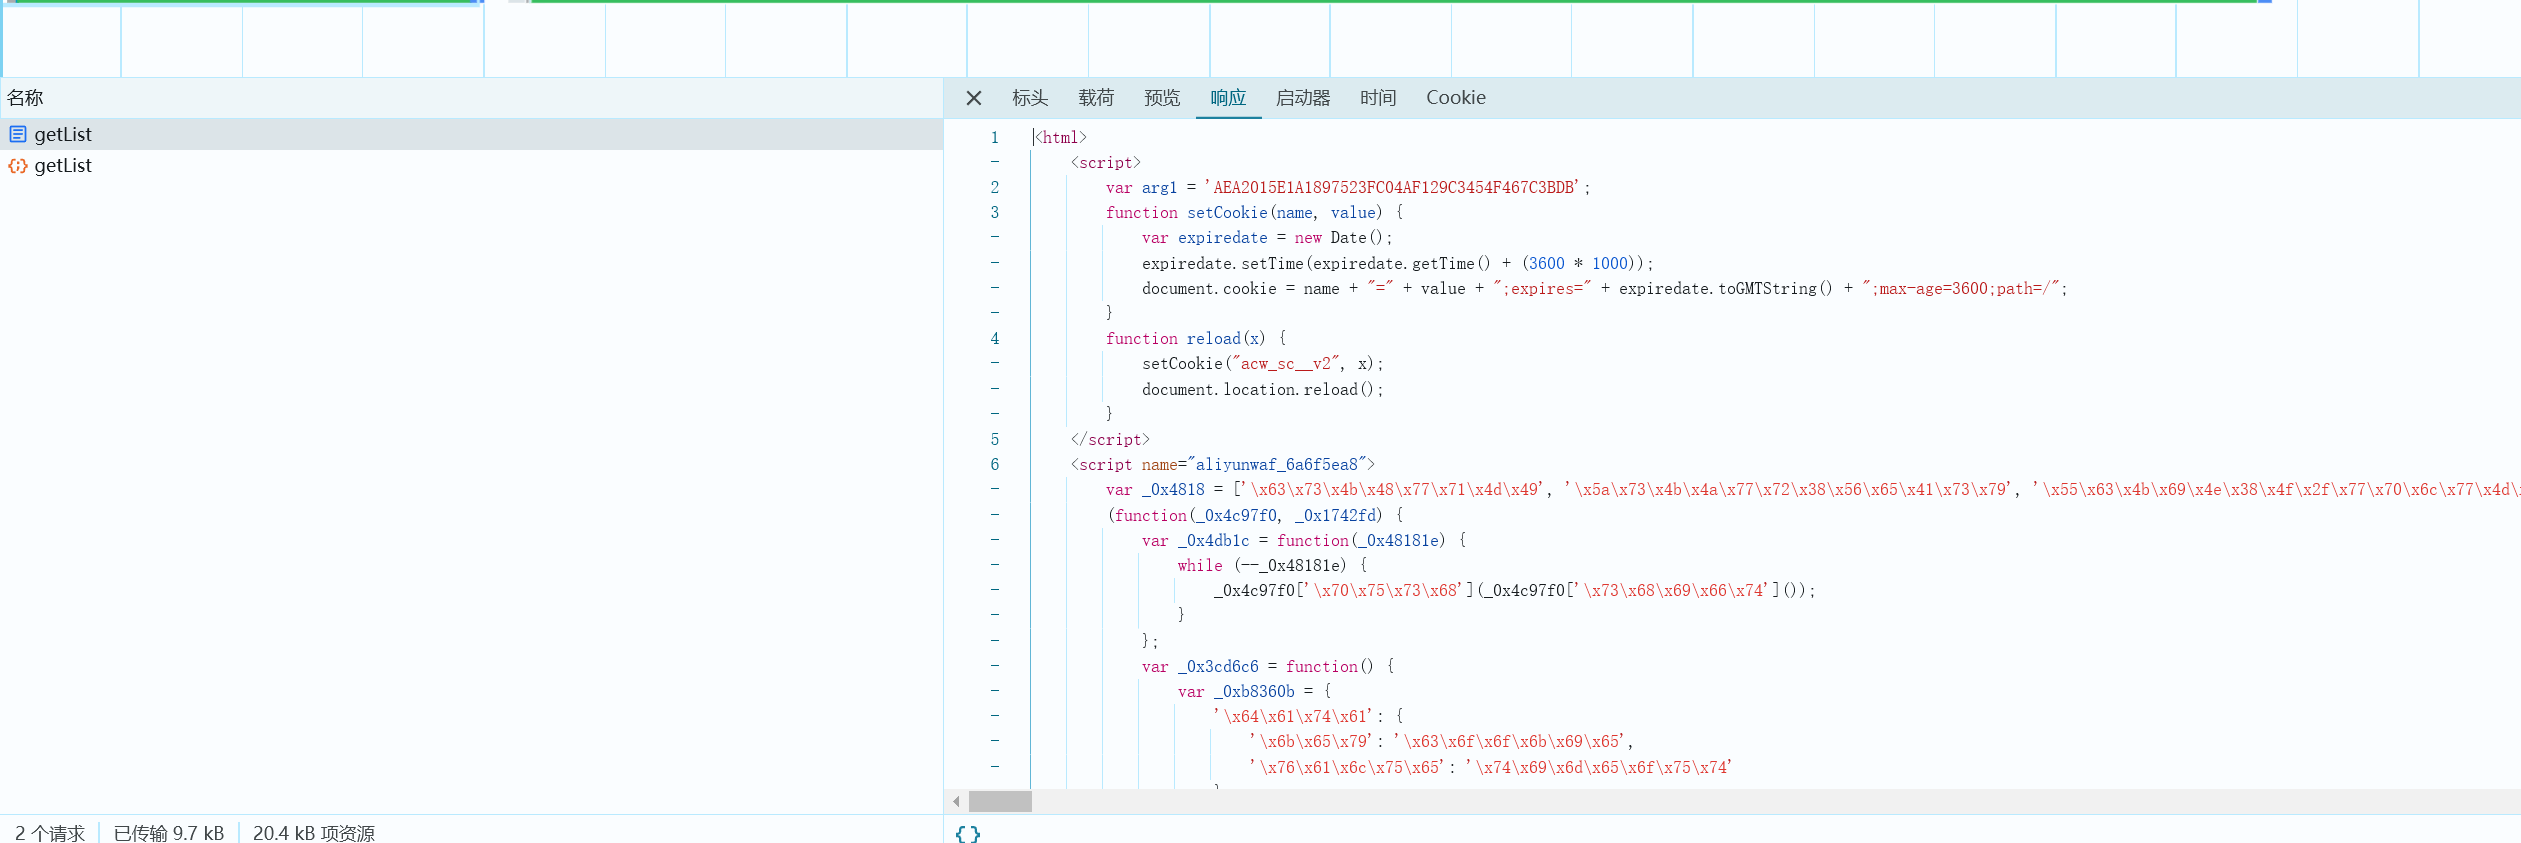
Task: Click the var arg1 code line
Action: click(x=1348, y=188)
